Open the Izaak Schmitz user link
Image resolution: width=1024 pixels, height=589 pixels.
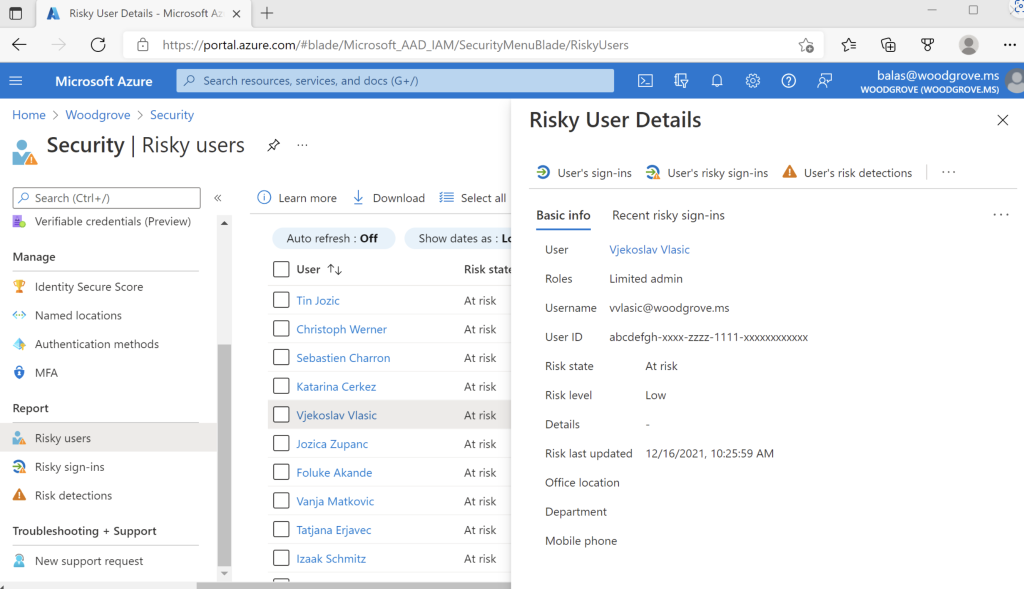[331, 559]
